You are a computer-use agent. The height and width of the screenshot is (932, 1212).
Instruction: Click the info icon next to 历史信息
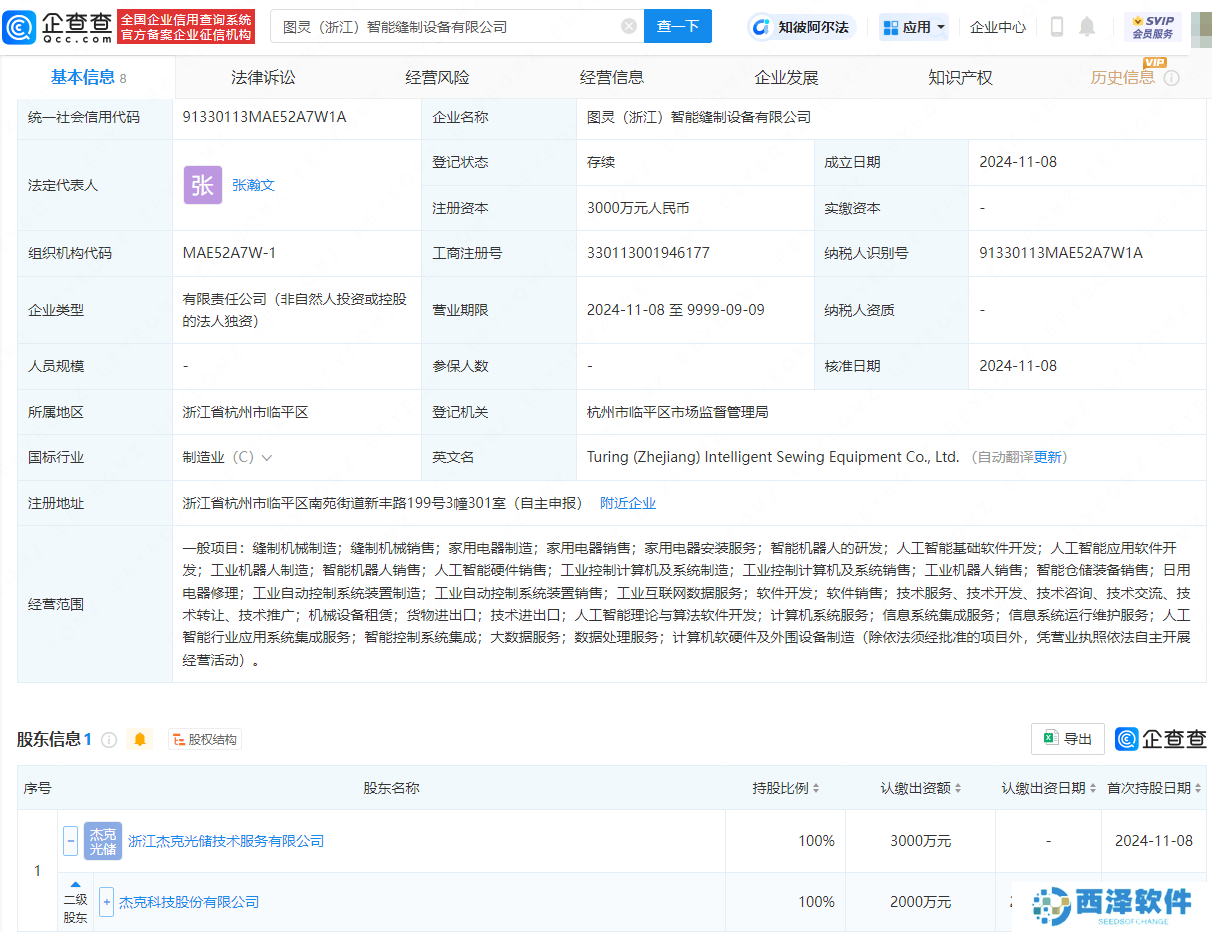1171,78
